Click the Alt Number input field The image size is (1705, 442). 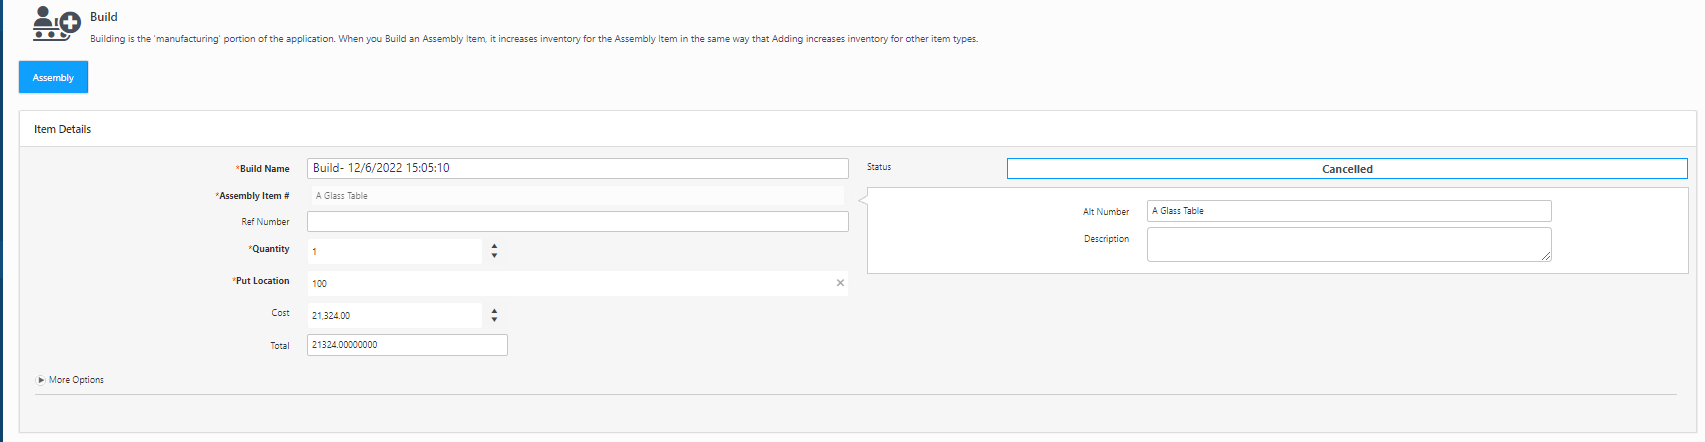1348,211
